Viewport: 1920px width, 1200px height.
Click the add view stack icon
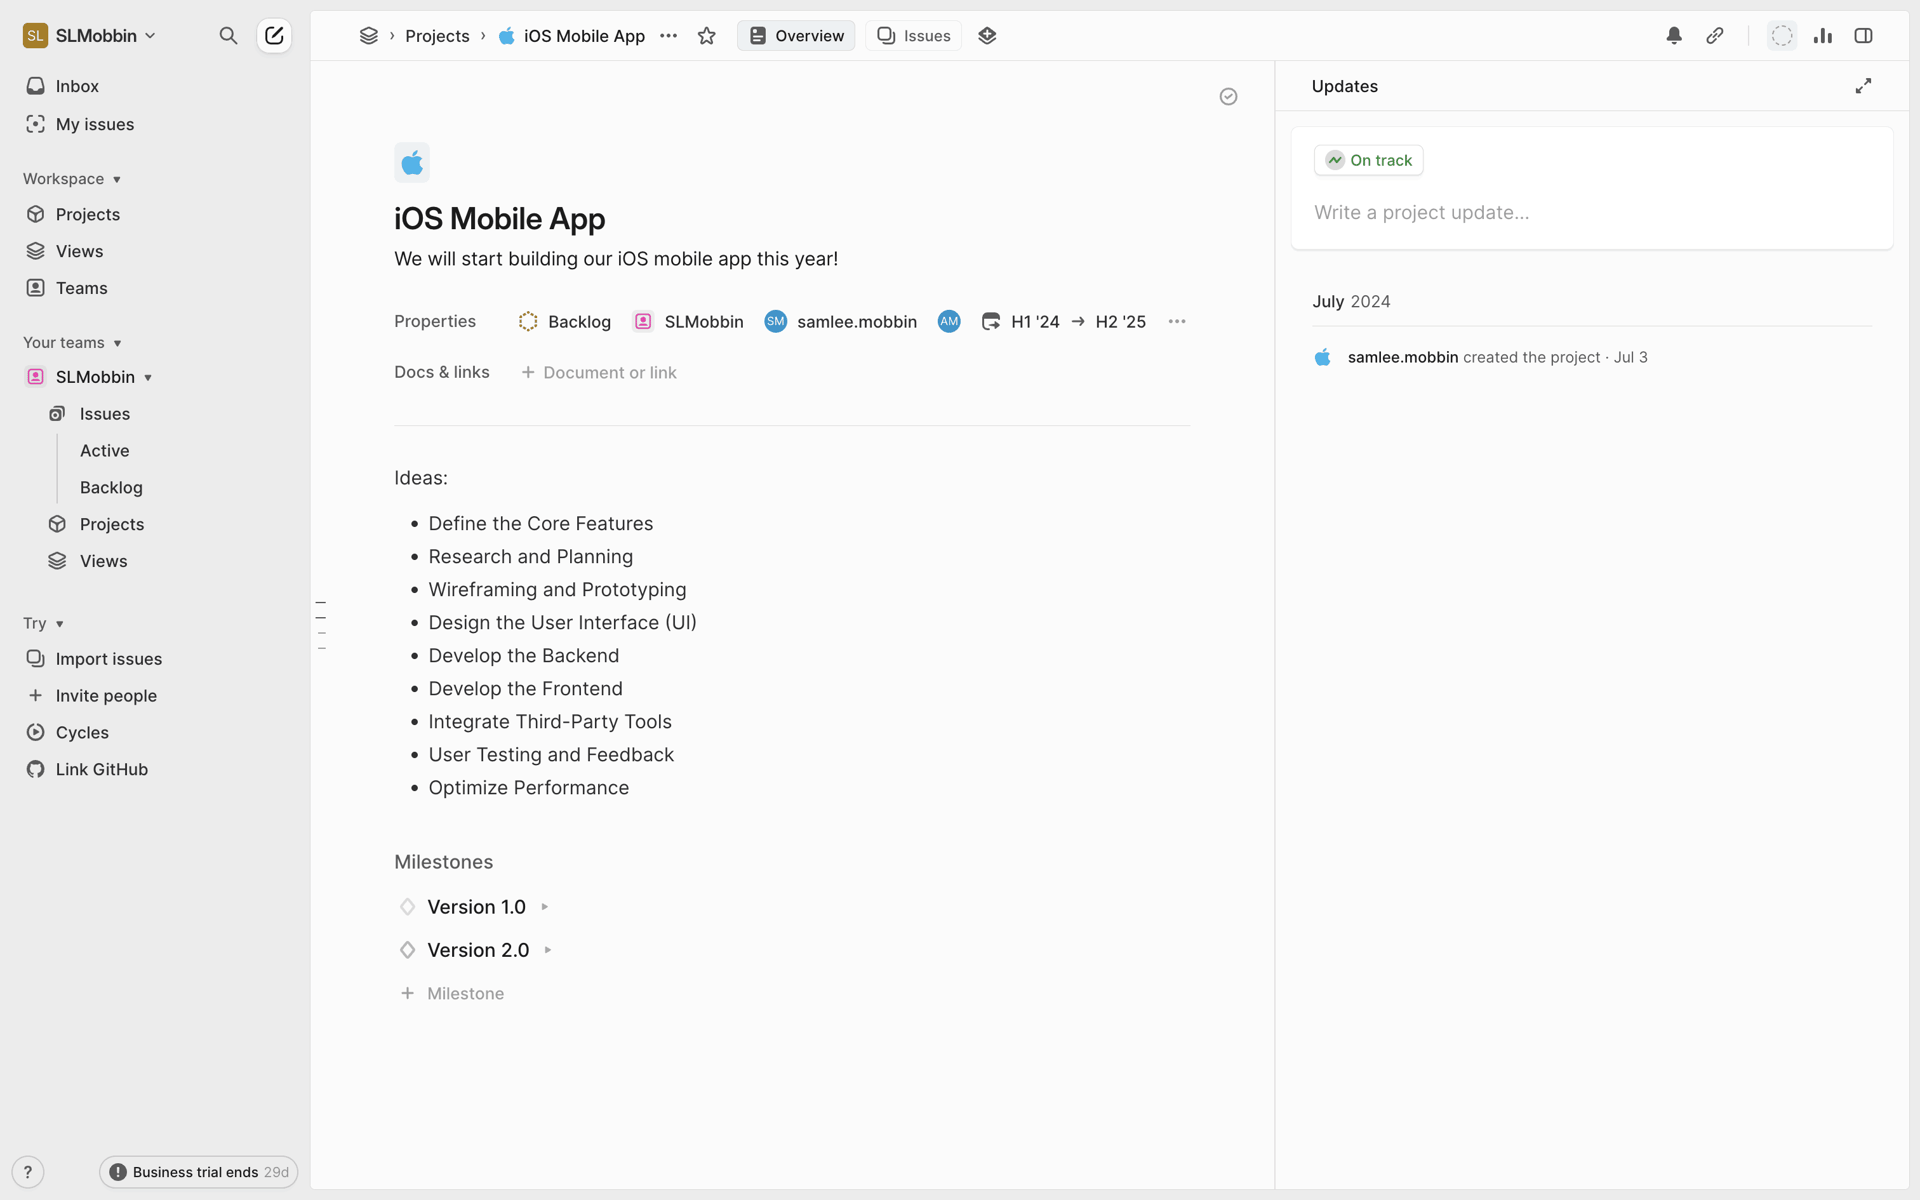coord(987,36)
